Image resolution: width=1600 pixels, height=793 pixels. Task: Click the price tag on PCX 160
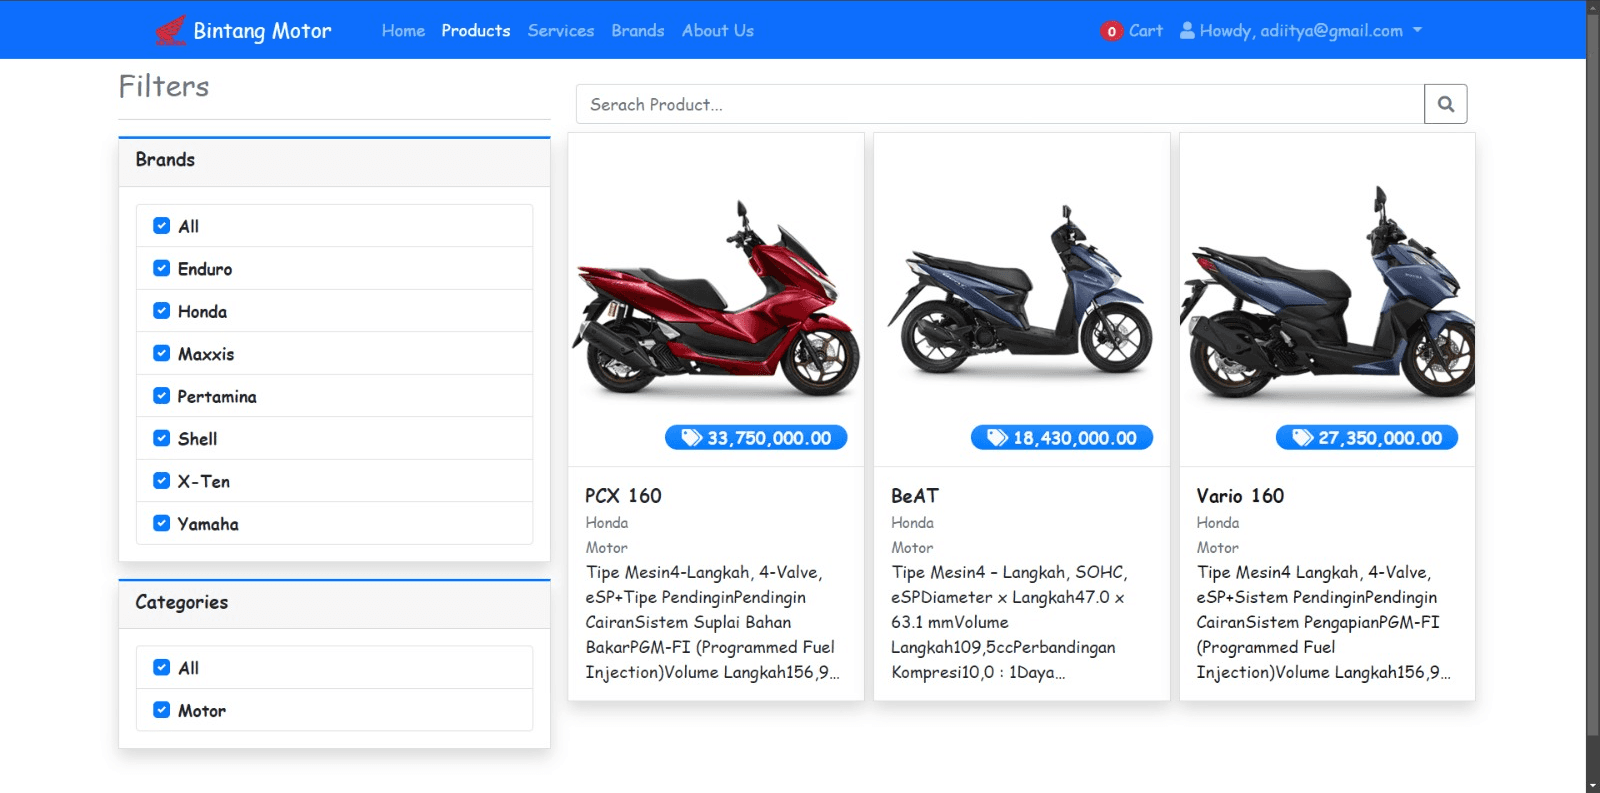(x=756, y=438)
